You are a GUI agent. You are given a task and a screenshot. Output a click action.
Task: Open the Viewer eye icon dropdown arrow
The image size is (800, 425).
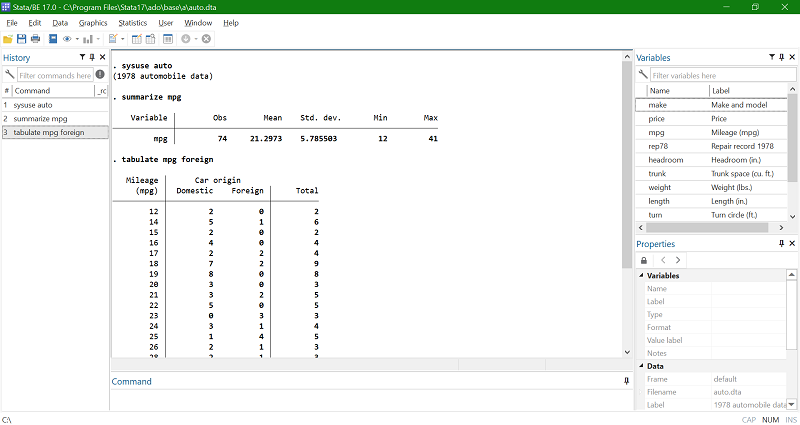[x=78, y=39]
